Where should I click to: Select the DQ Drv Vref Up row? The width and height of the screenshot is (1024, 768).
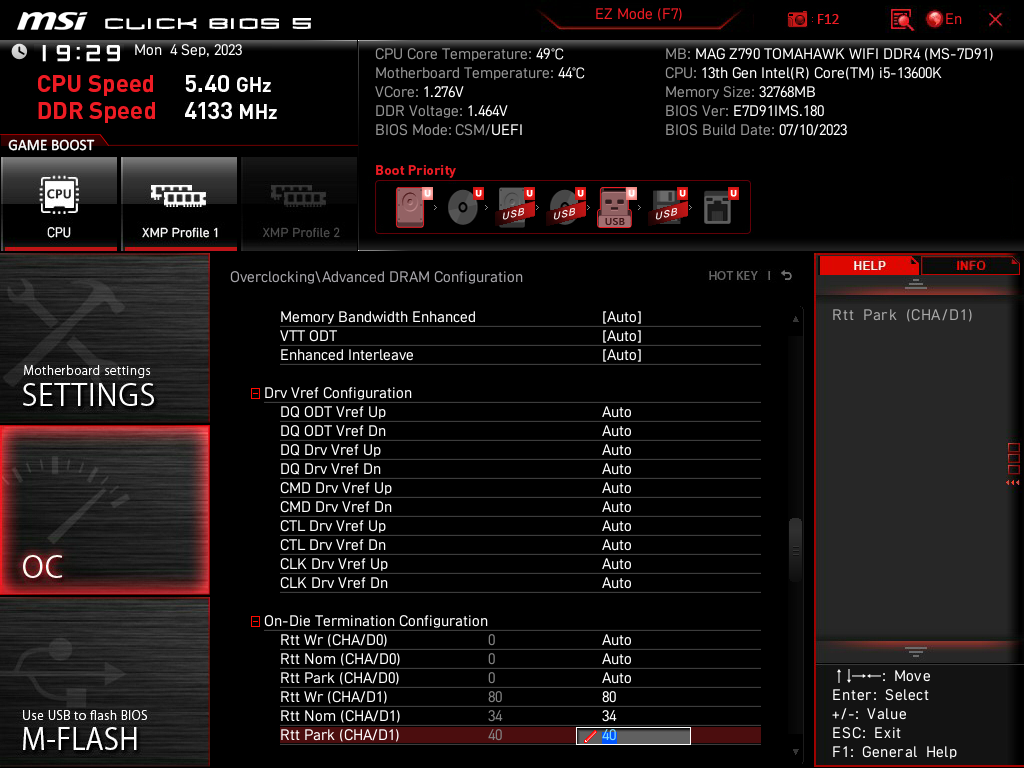coord(520,450)
